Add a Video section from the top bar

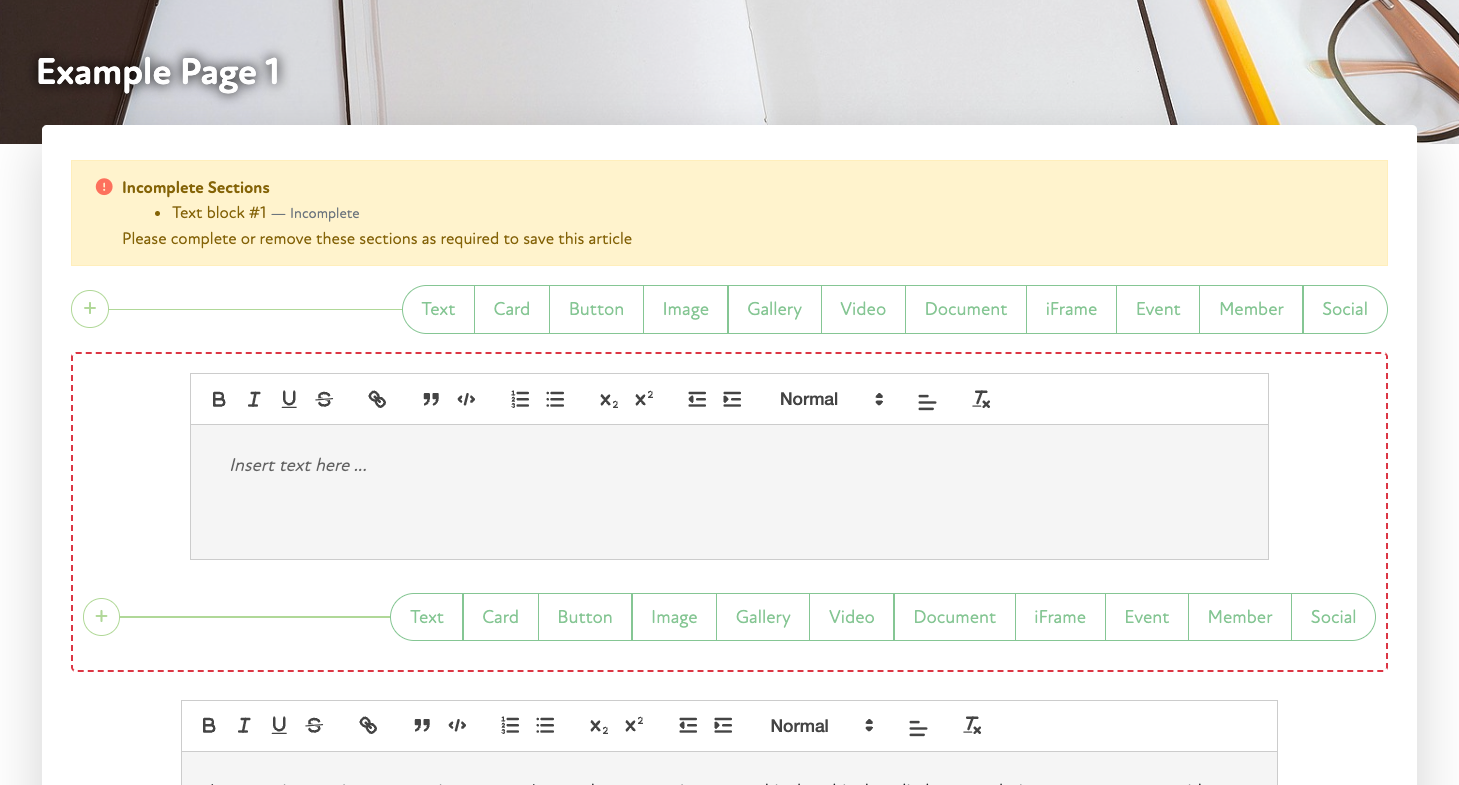coord(863,309)
